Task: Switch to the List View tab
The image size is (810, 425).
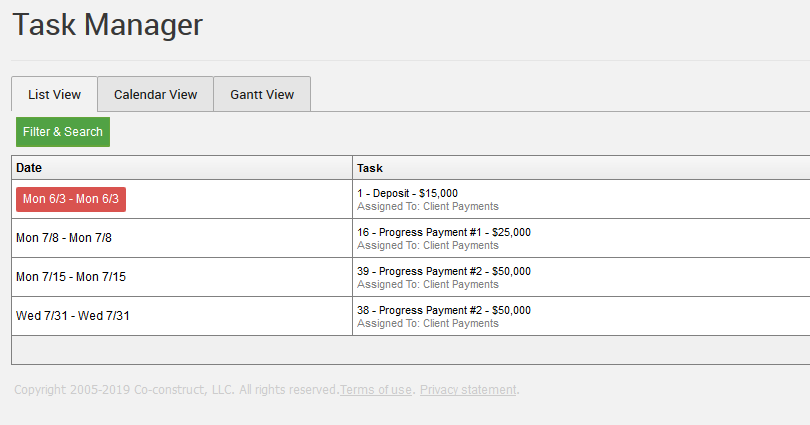Action: click(54, 95)
